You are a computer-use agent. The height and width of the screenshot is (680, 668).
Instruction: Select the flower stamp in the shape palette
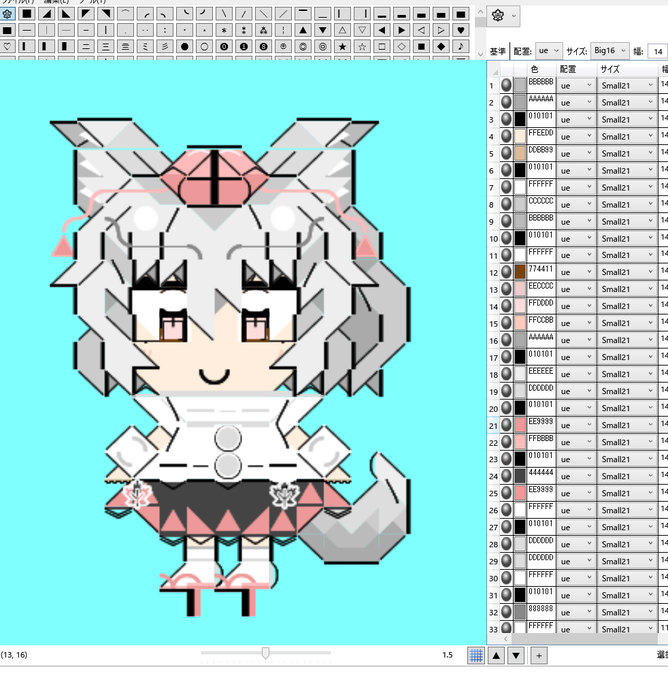(7, 14)
